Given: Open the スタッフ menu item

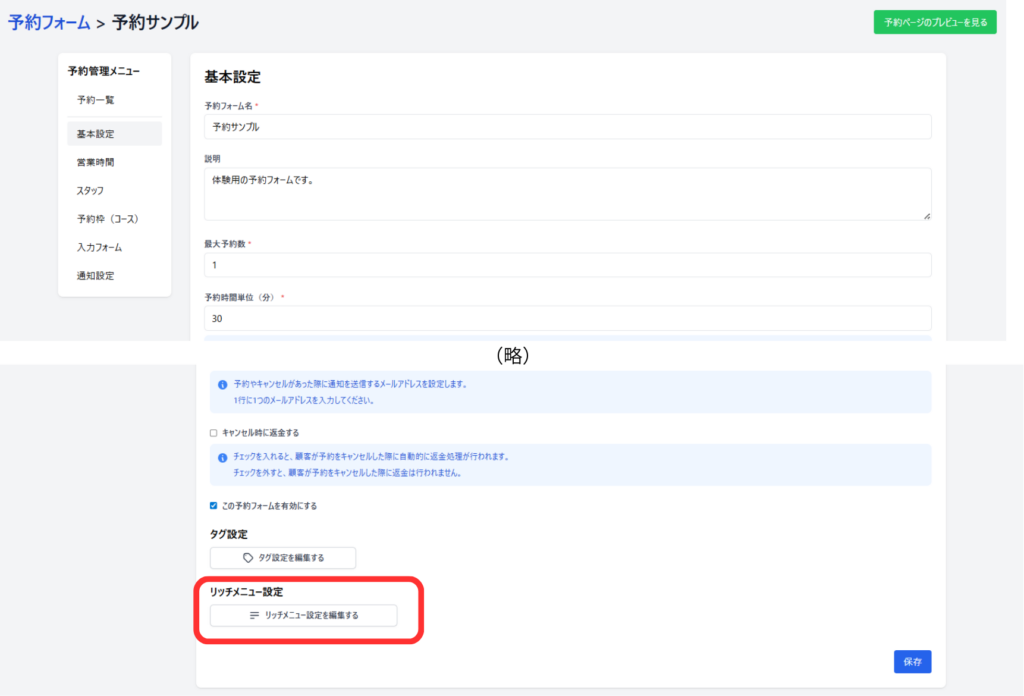Looking at the screenshot, I should coord(91,190).
